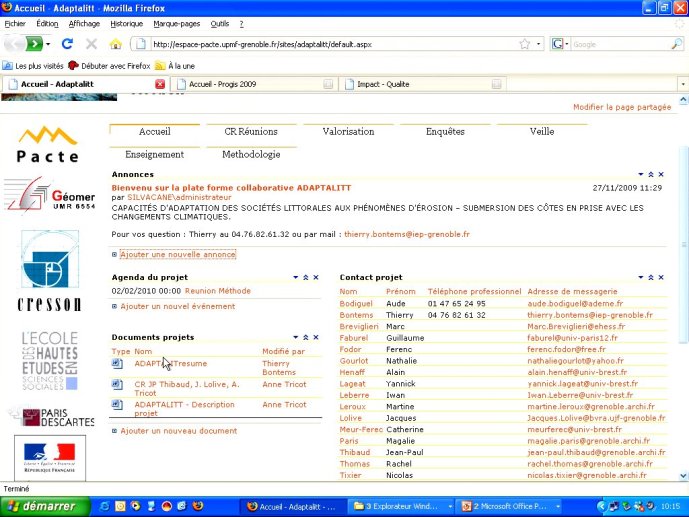Image resolution: width=689 pixels, height=517 pixels.
Task: Open the Windows démarrer start menu
Action: (x=45, y=506)
